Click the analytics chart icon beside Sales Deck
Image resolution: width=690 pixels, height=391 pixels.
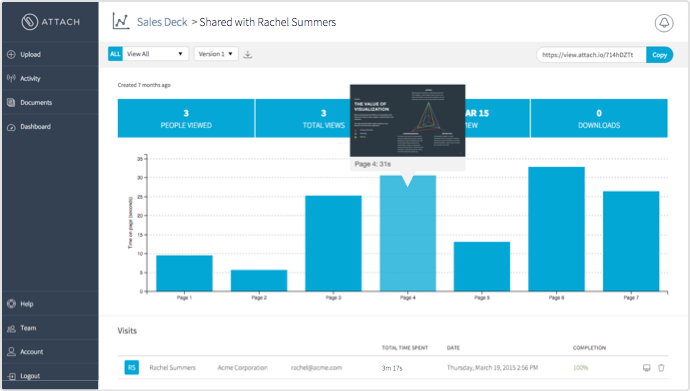(x=121, y=21)
